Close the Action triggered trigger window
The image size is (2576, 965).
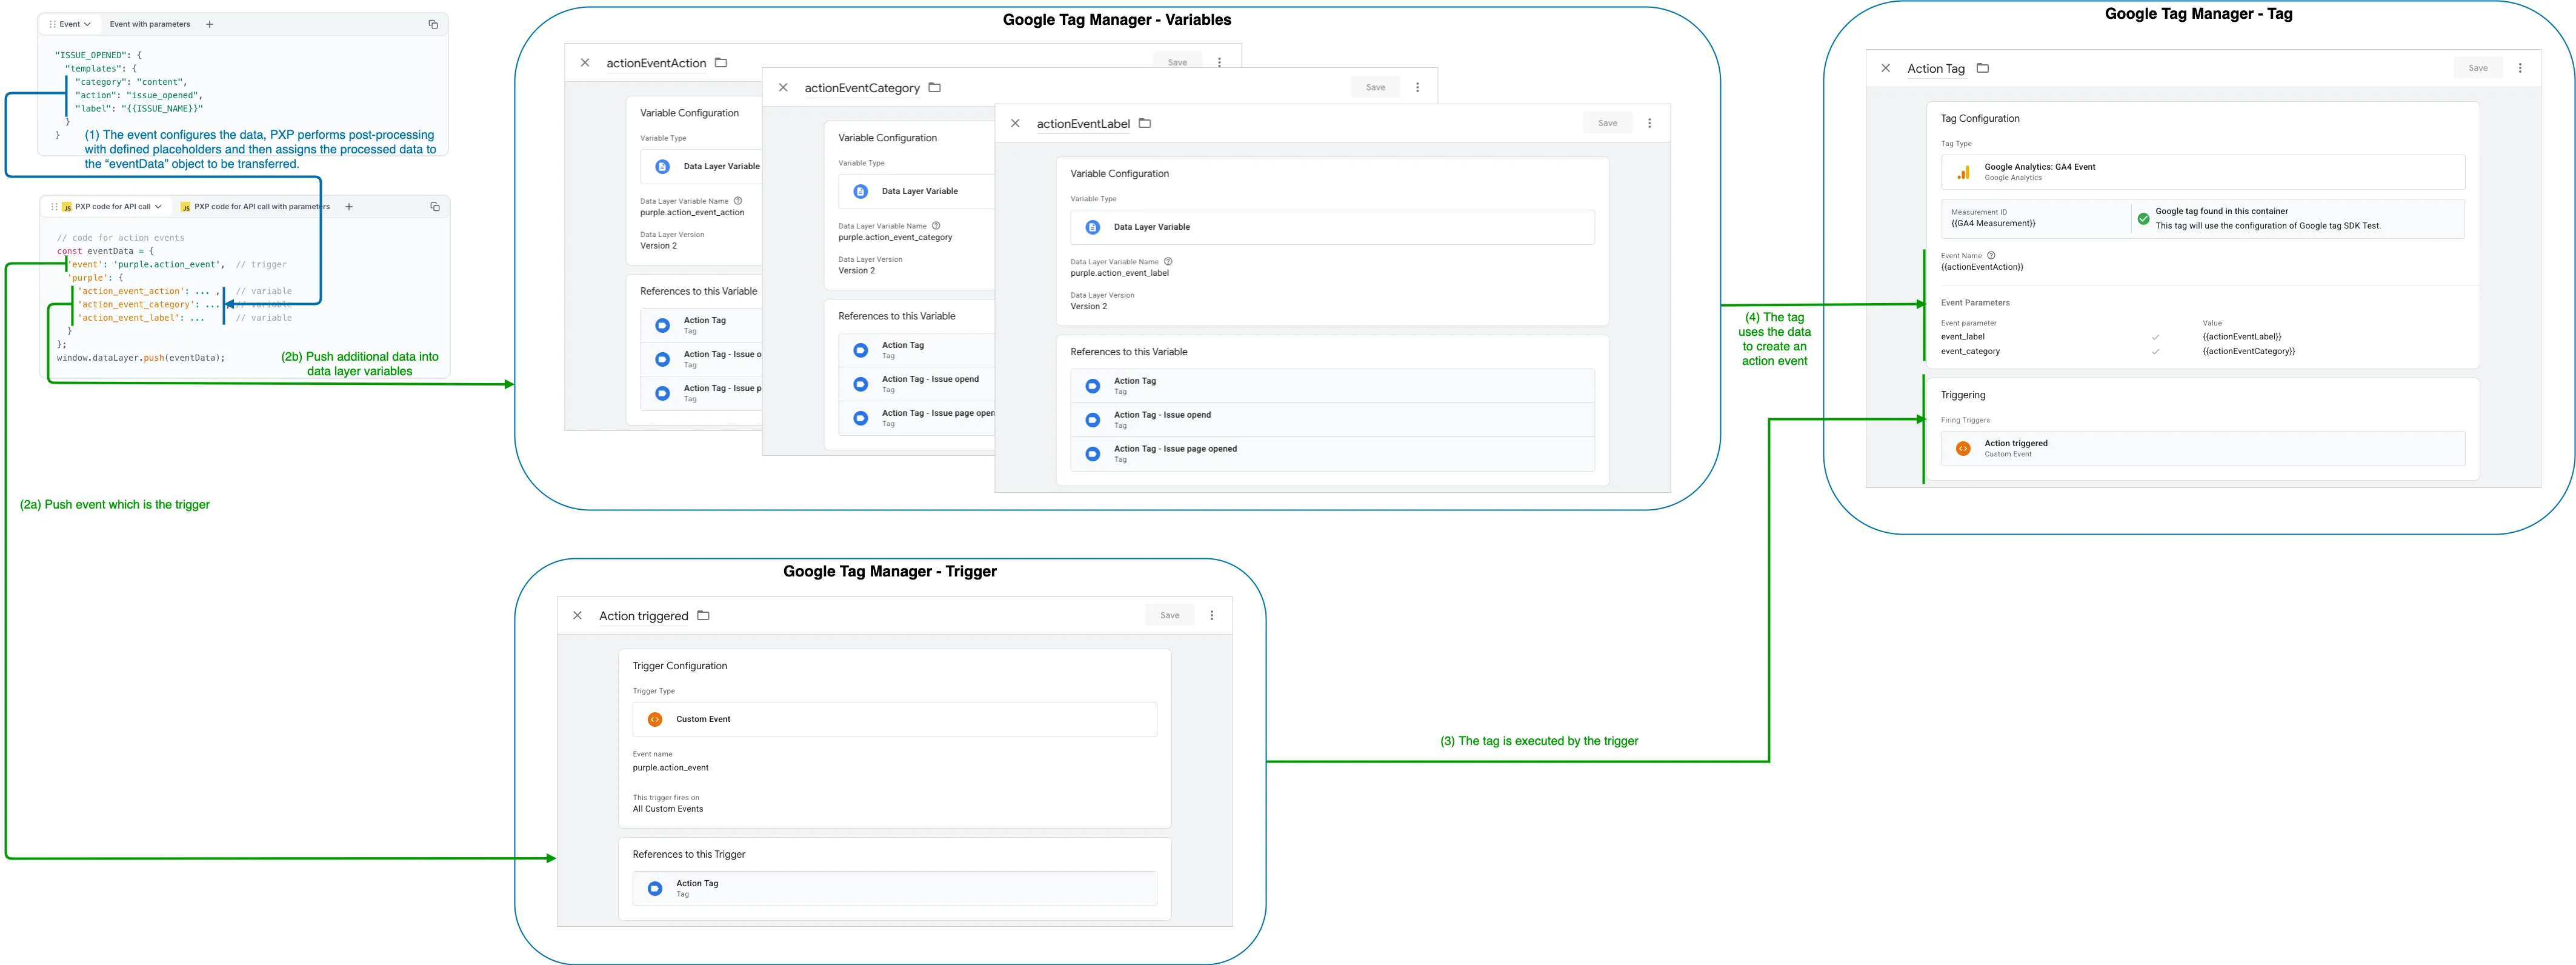[x=577, y=615]
